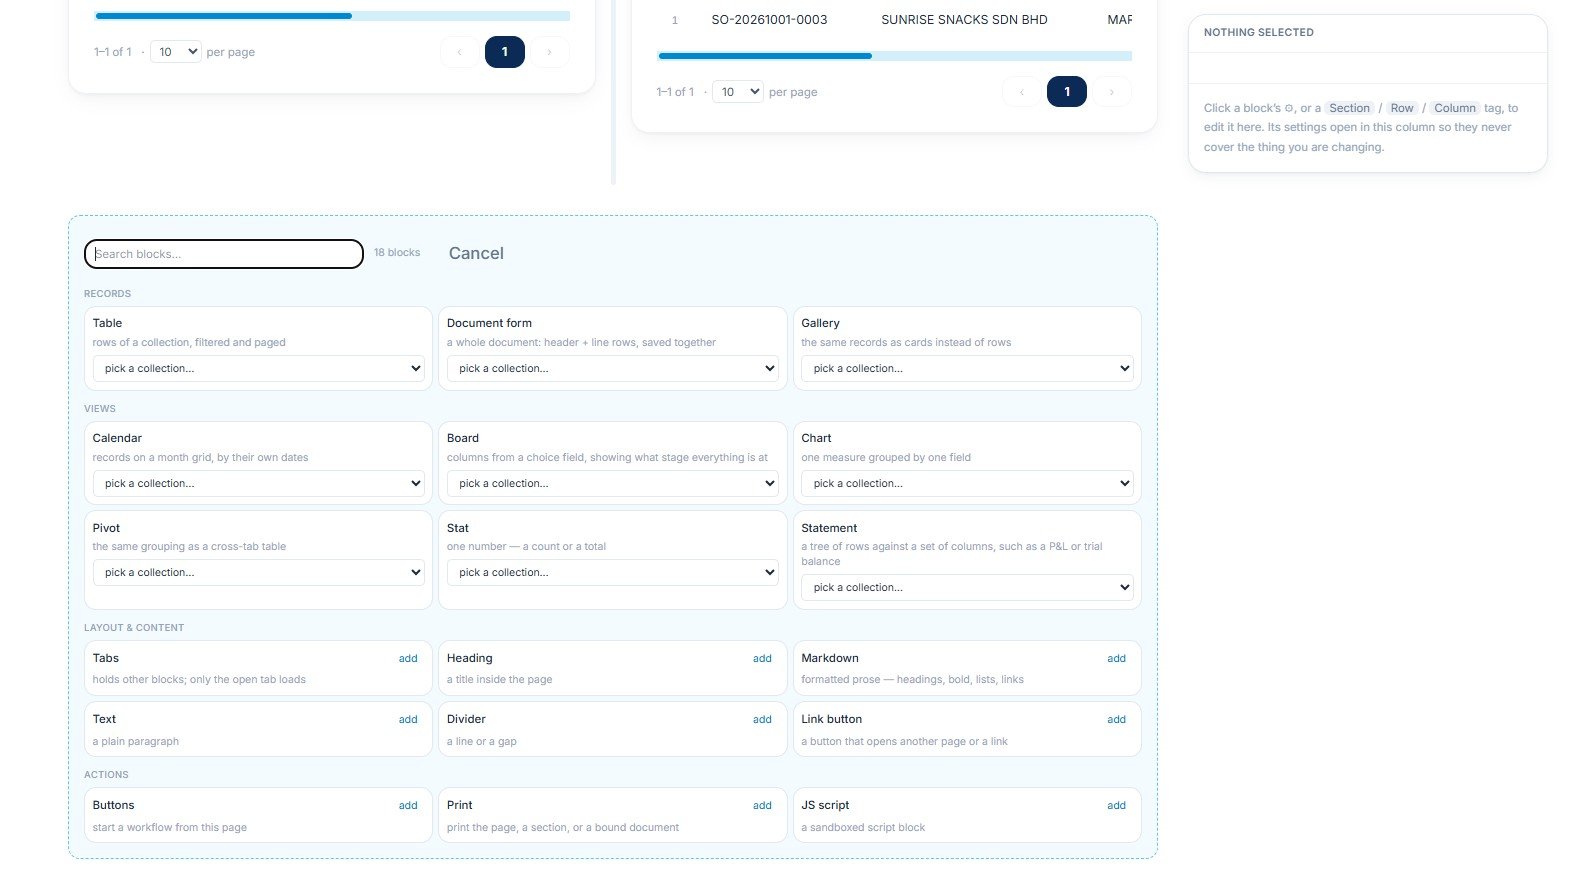Add a Buttons block
1570x887 pixels.
tap(408, 806)
